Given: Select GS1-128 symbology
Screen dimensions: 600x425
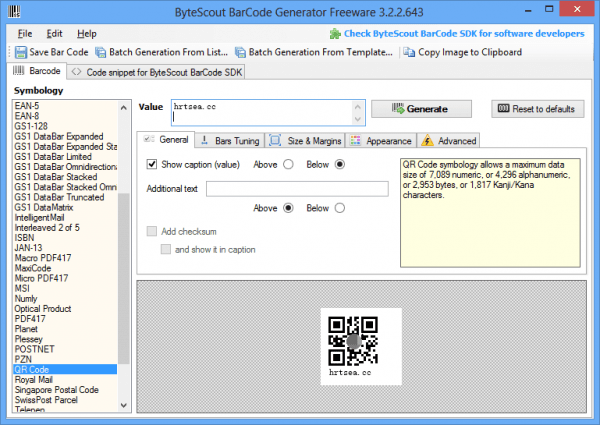Looking at the screenshot, I should [31, 126].
